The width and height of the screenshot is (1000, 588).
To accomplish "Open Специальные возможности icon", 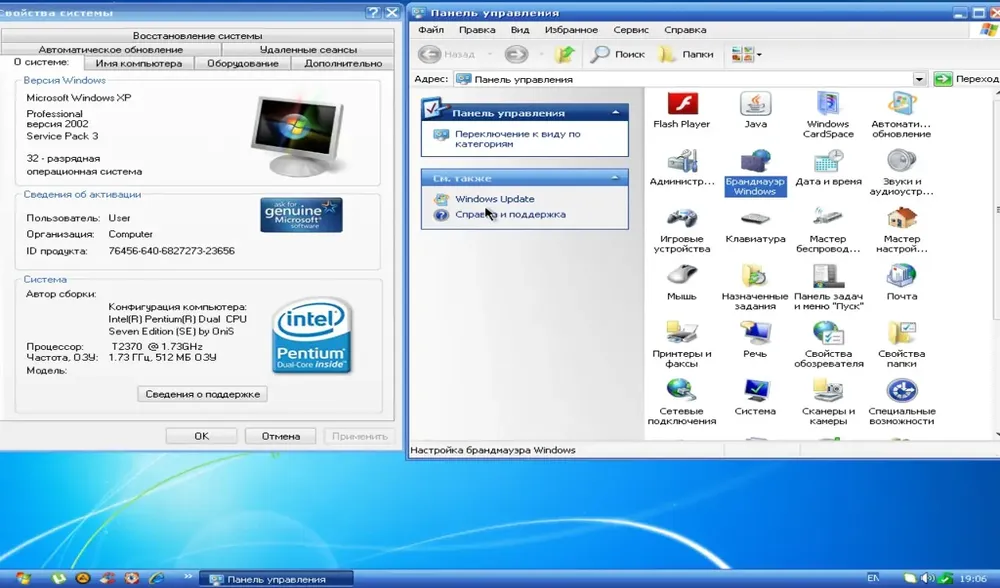I will [901, 402].
